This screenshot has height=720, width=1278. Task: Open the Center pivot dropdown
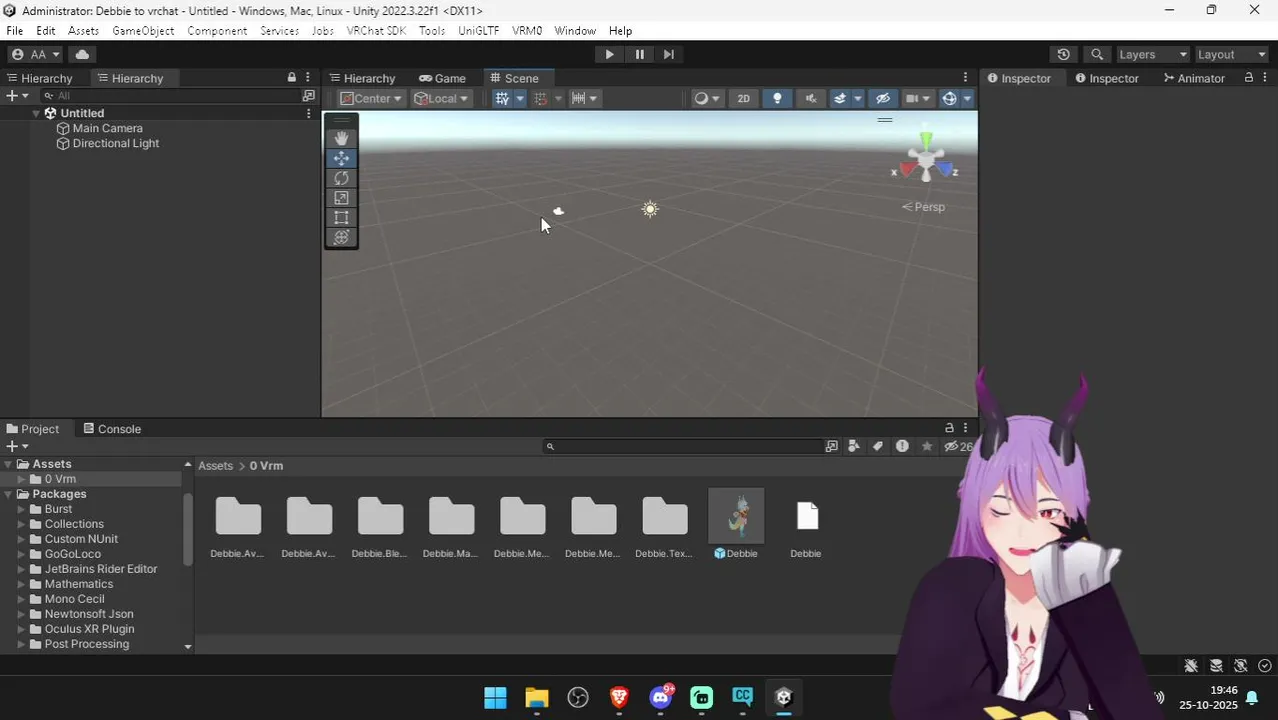click(x=370, y=98)
